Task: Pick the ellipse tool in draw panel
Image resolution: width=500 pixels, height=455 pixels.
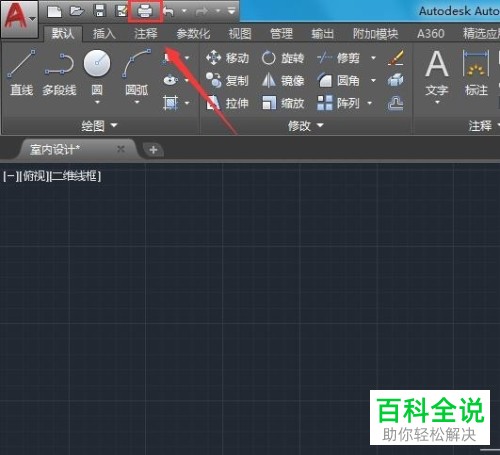Action: coord(171,80)
